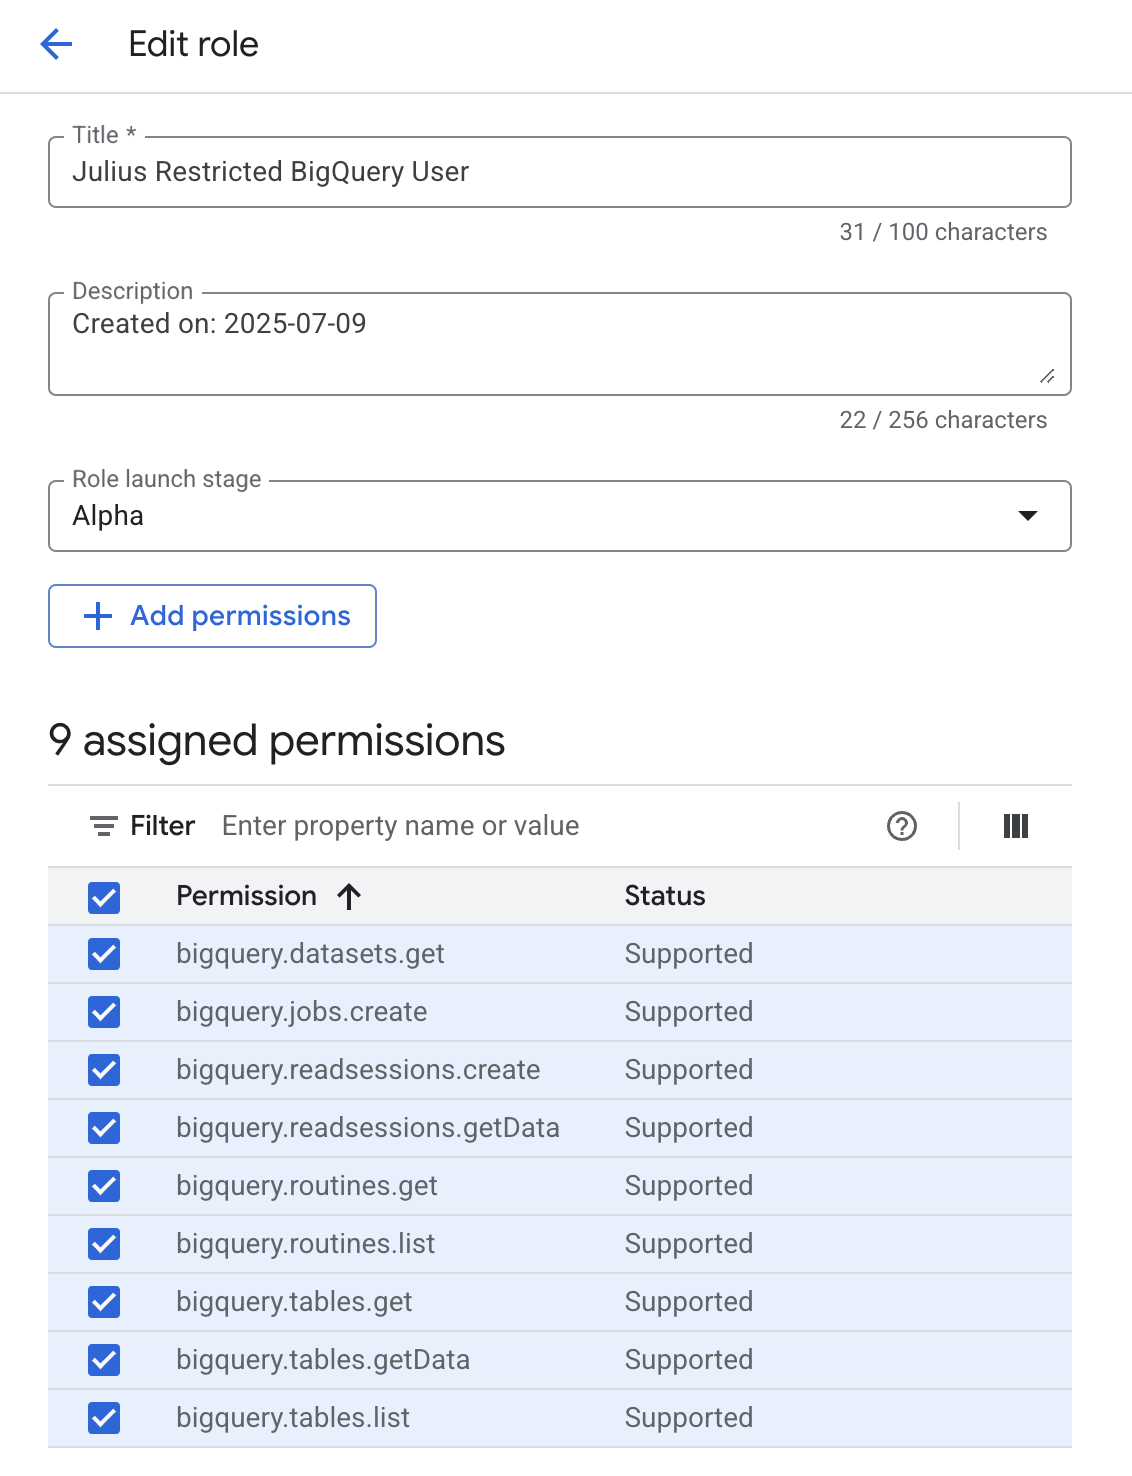Select the bigquery.readsessions.getData row text
The image size is (1132, 1476).
point(368,1128)
